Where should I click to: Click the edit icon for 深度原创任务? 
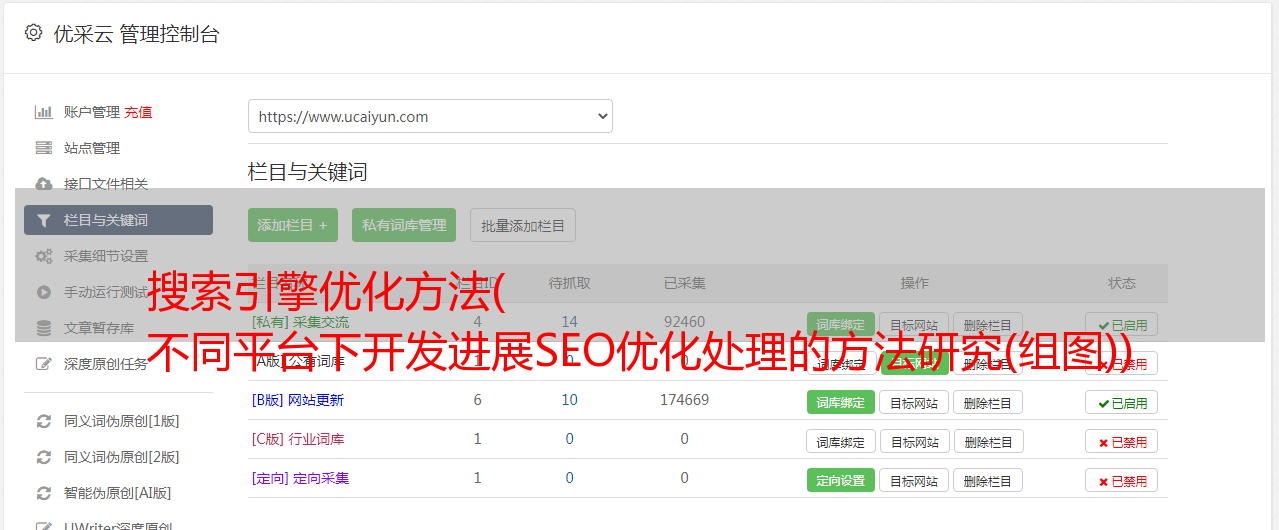click(x=43, y=364)
